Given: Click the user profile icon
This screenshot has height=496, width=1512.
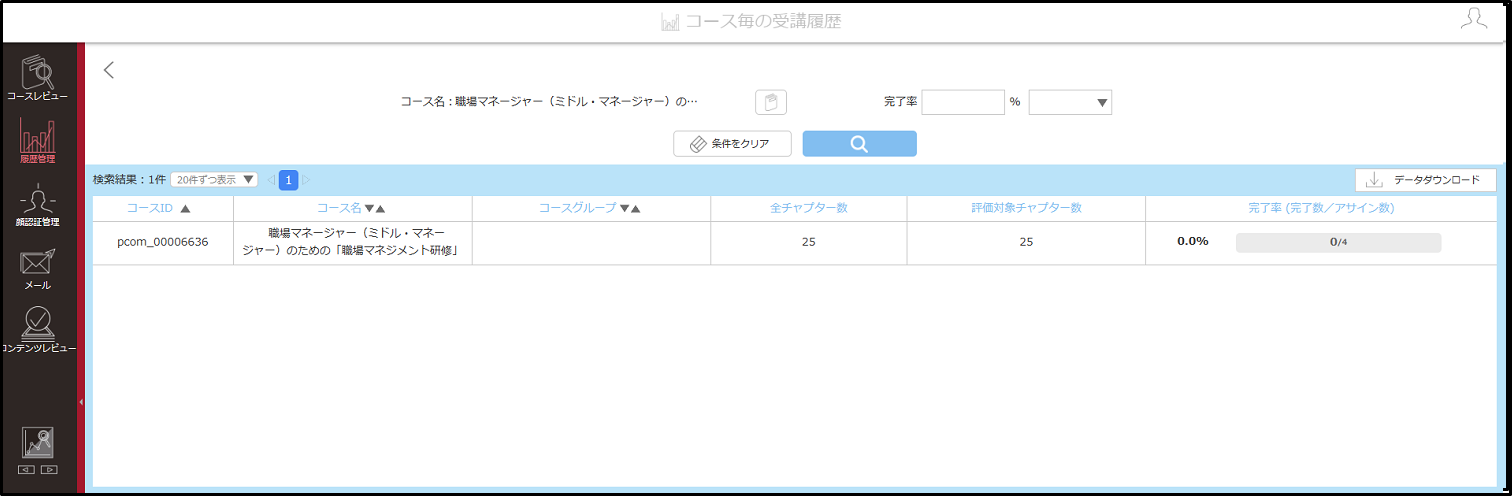Looking at the screenshot, I should (1474, 19).
